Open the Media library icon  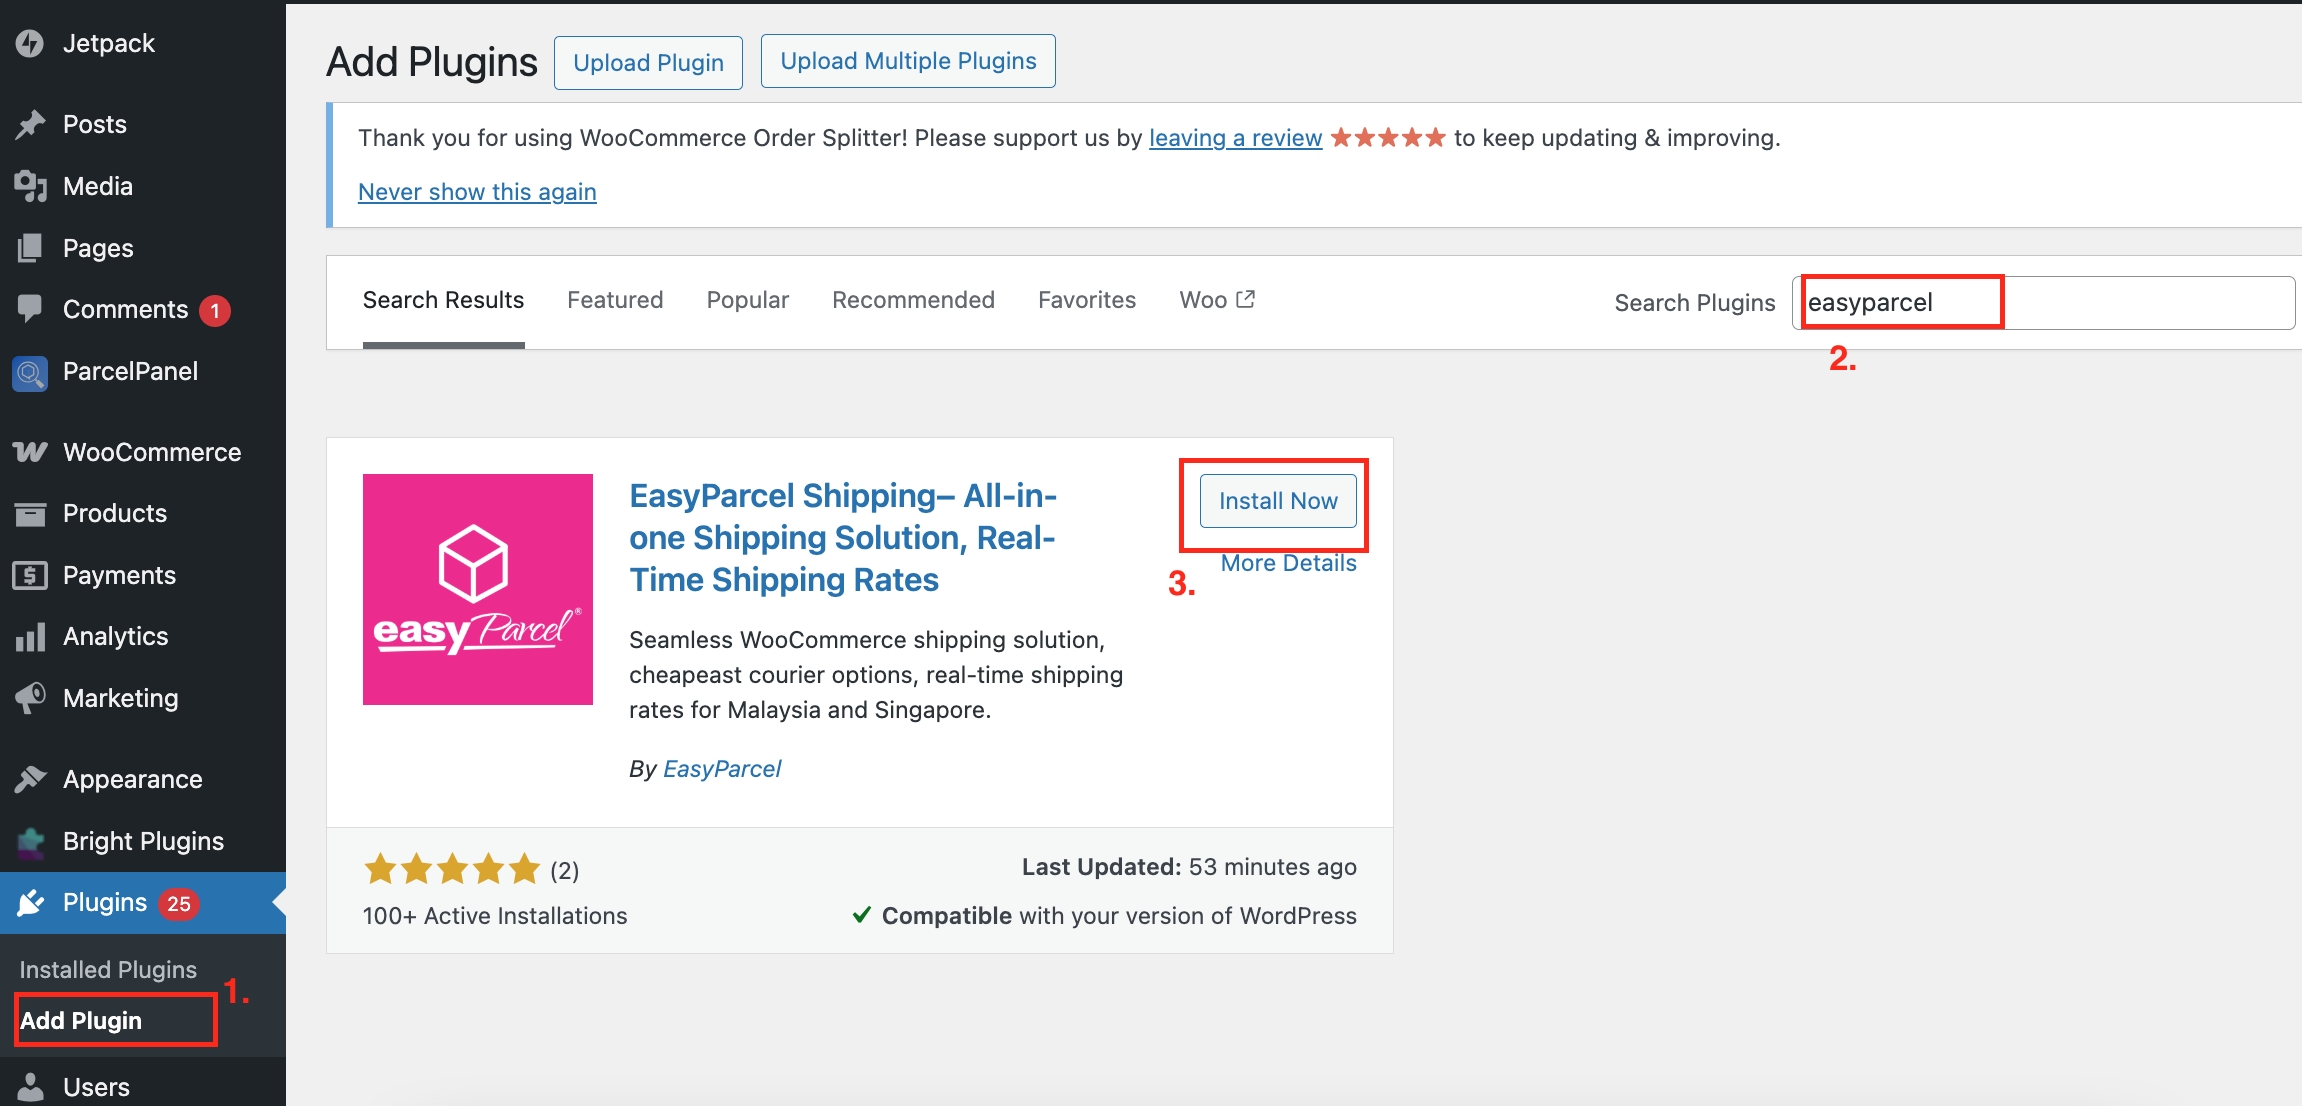coord(29,186)
